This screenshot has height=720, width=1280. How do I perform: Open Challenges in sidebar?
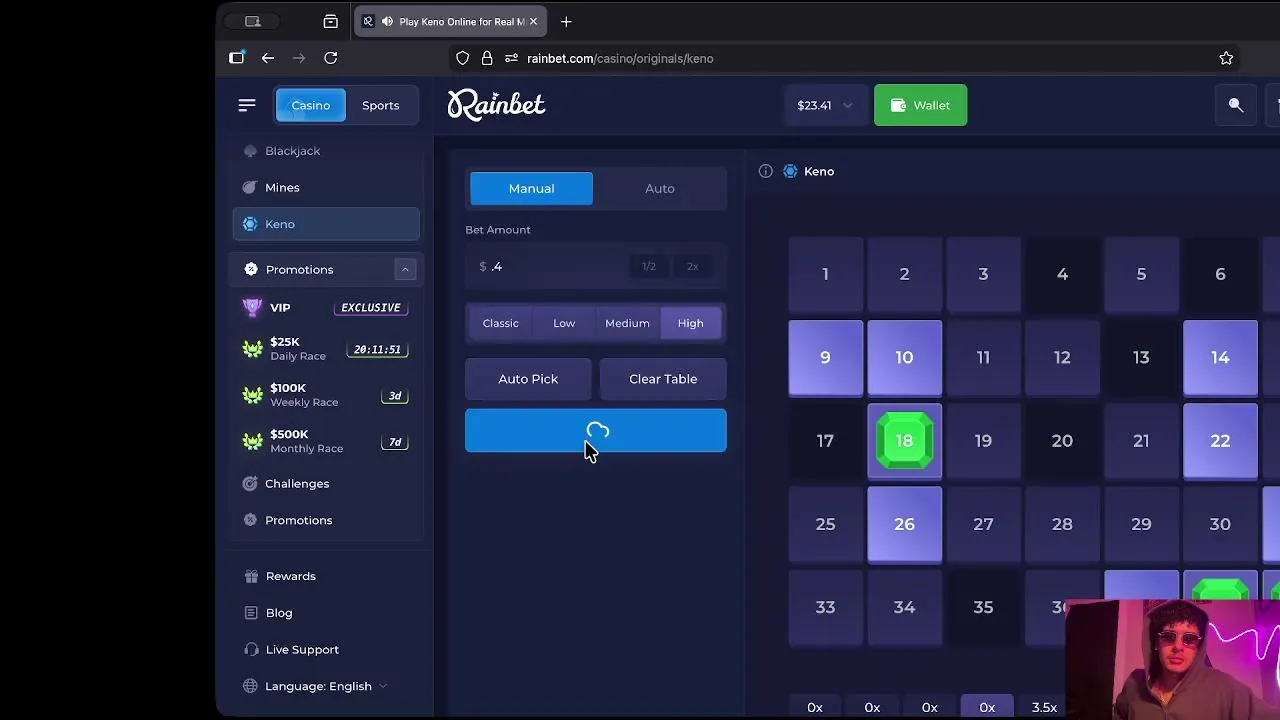(297, 484)
